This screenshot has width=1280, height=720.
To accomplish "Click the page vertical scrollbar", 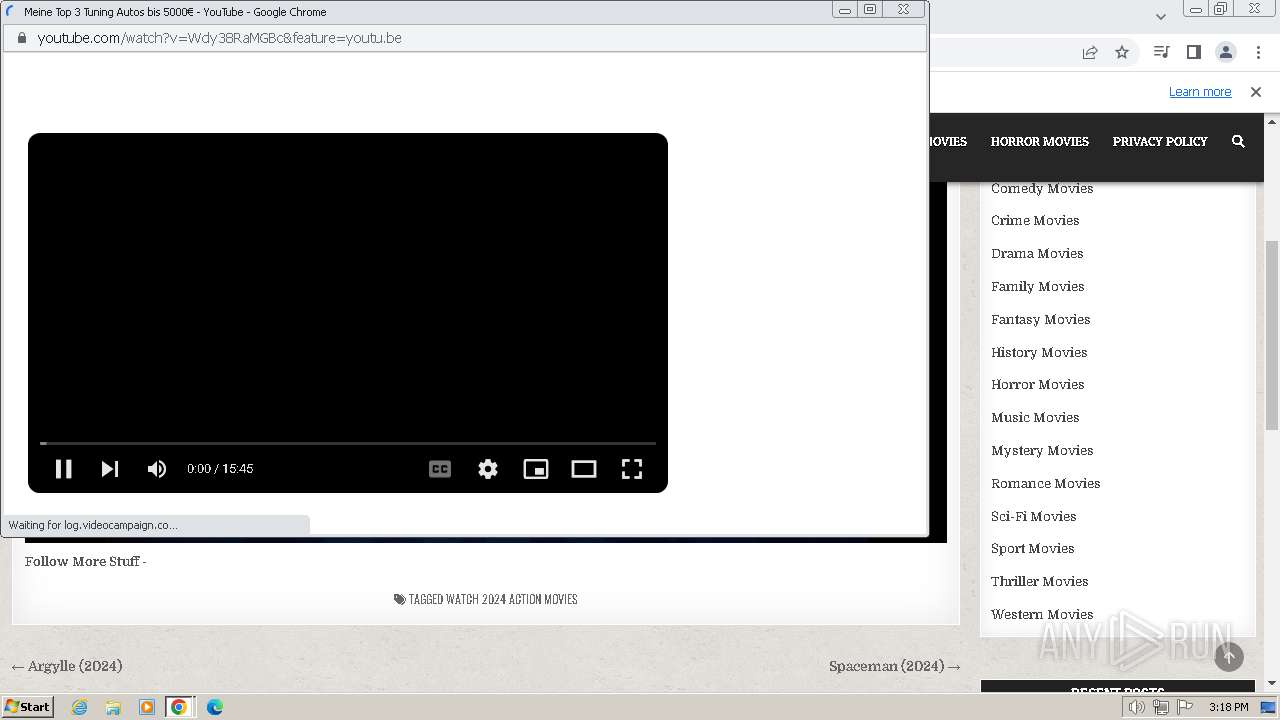I will [x=1272, y=335].
